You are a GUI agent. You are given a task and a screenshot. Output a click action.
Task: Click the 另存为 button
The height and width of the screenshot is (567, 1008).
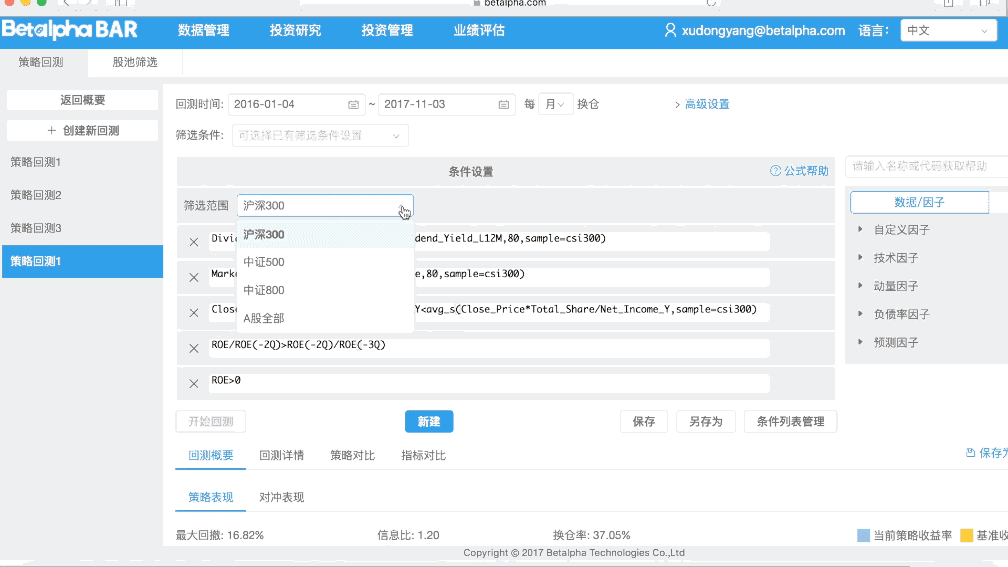(x=706, y=422)
